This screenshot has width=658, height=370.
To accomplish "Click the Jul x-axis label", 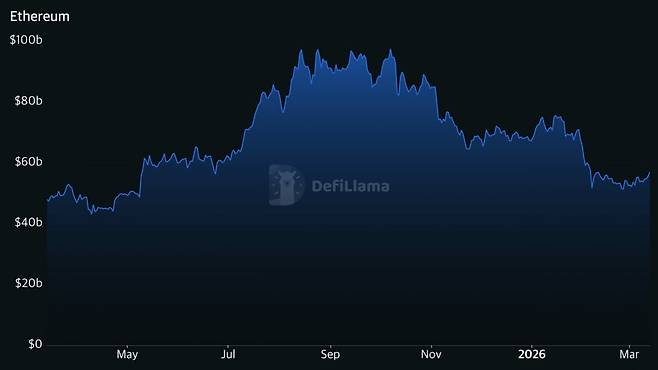I will (x=228, y=354).
